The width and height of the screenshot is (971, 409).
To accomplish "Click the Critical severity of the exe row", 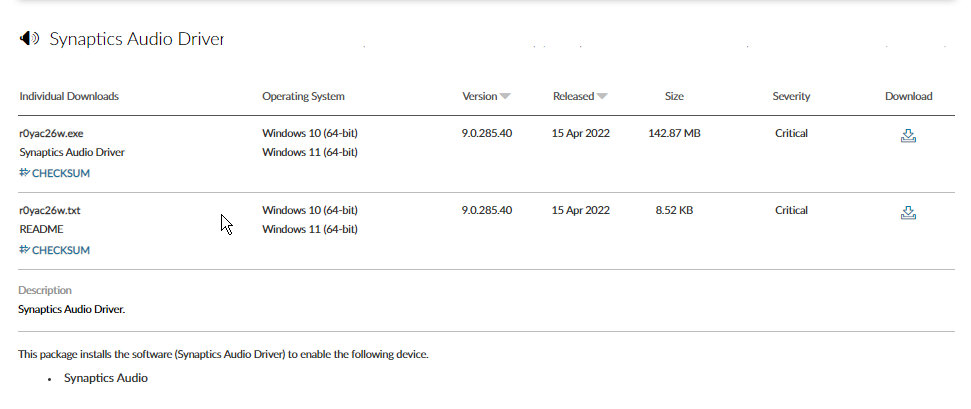I will [x=791, y=133].
